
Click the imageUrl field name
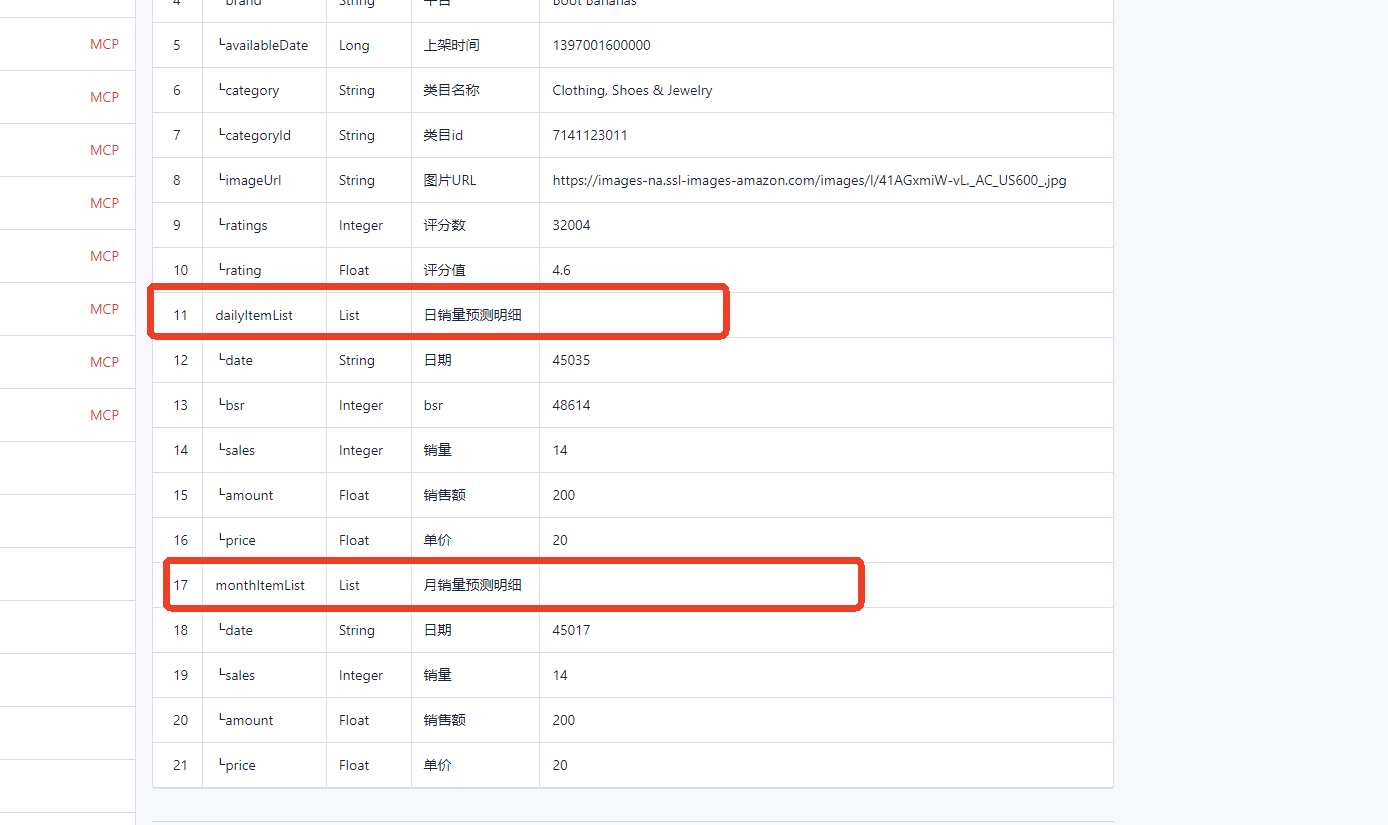pyautogui.click(x=249, y=180)
